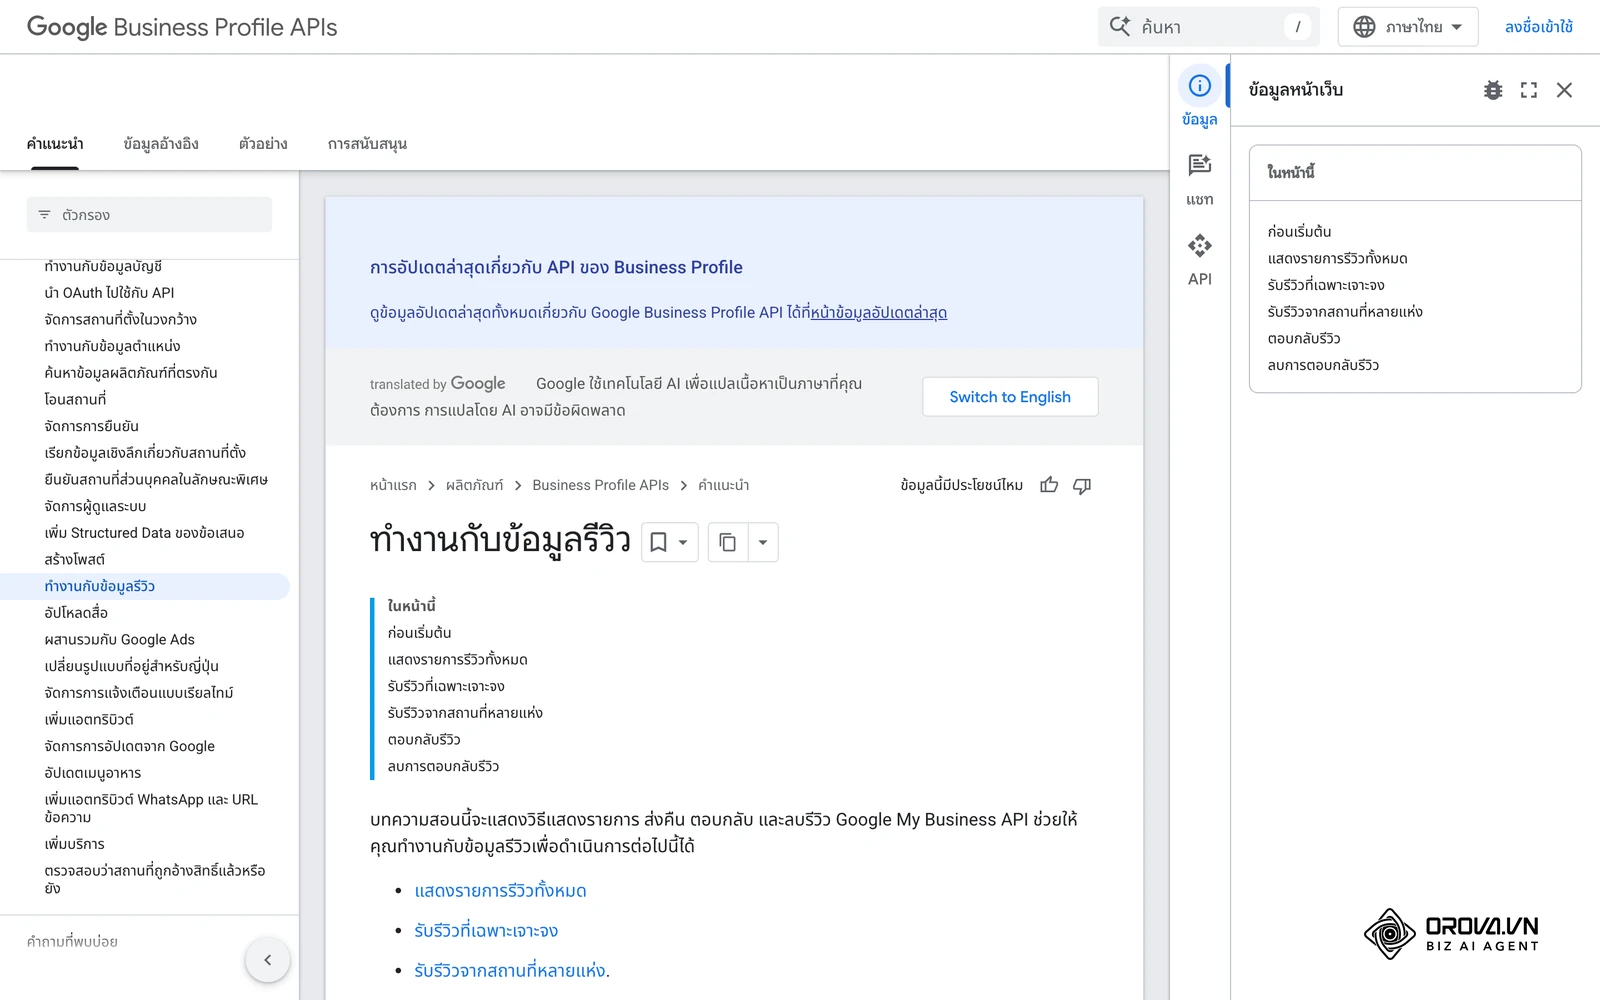Click the globe language icon

pos(1364,27)
